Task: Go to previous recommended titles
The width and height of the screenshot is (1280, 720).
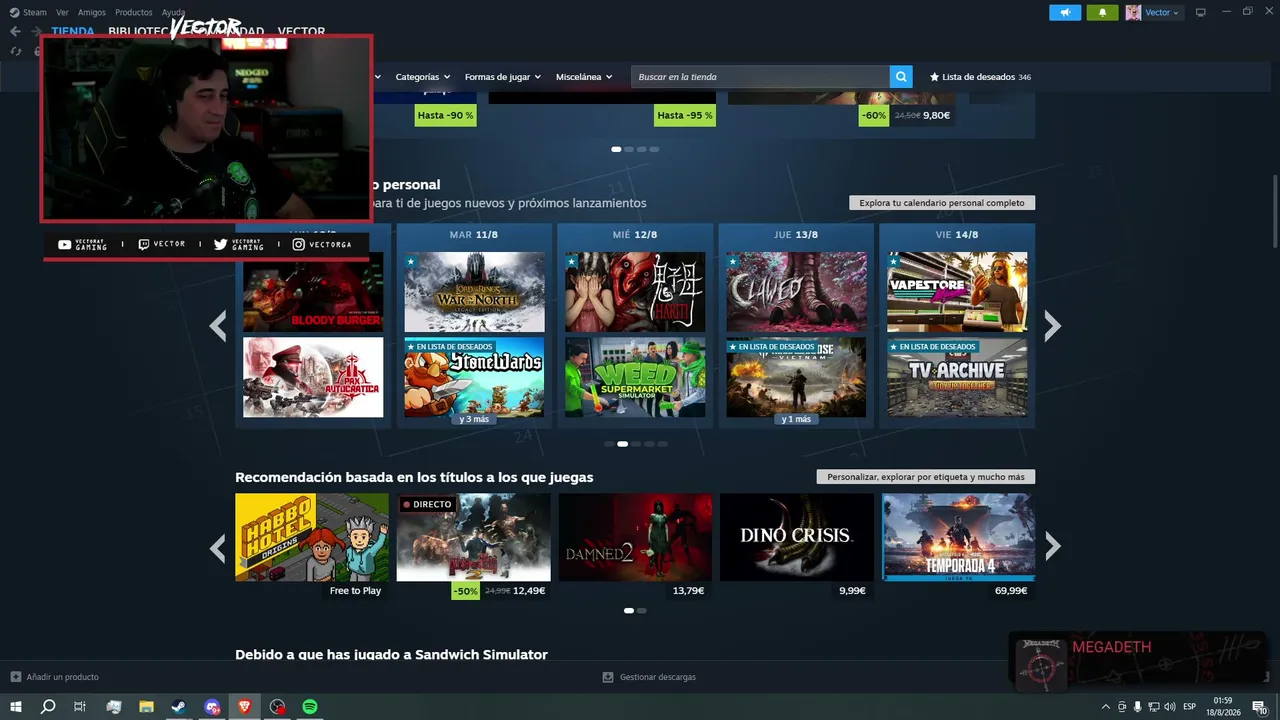Action: pyautogui.click(x=218, y=547)
